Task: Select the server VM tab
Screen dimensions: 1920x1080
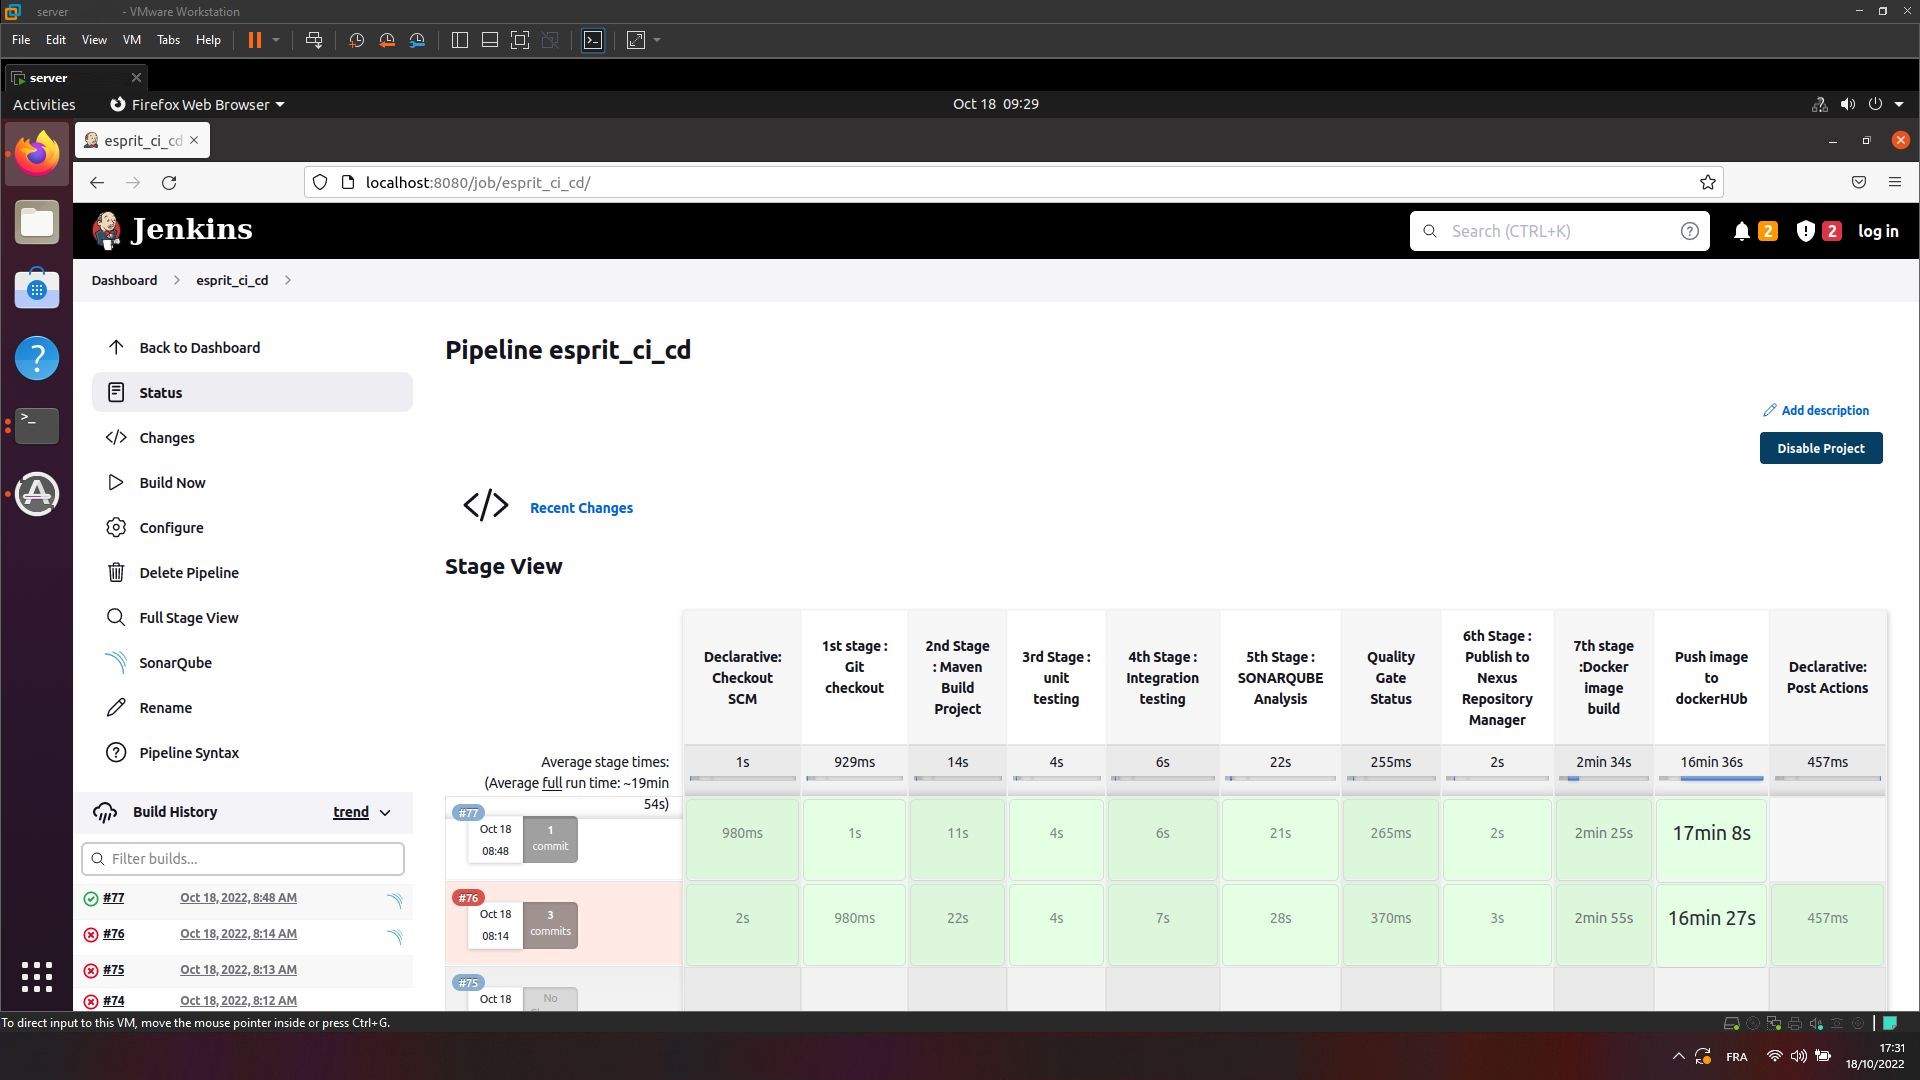Action: (48, 77)
